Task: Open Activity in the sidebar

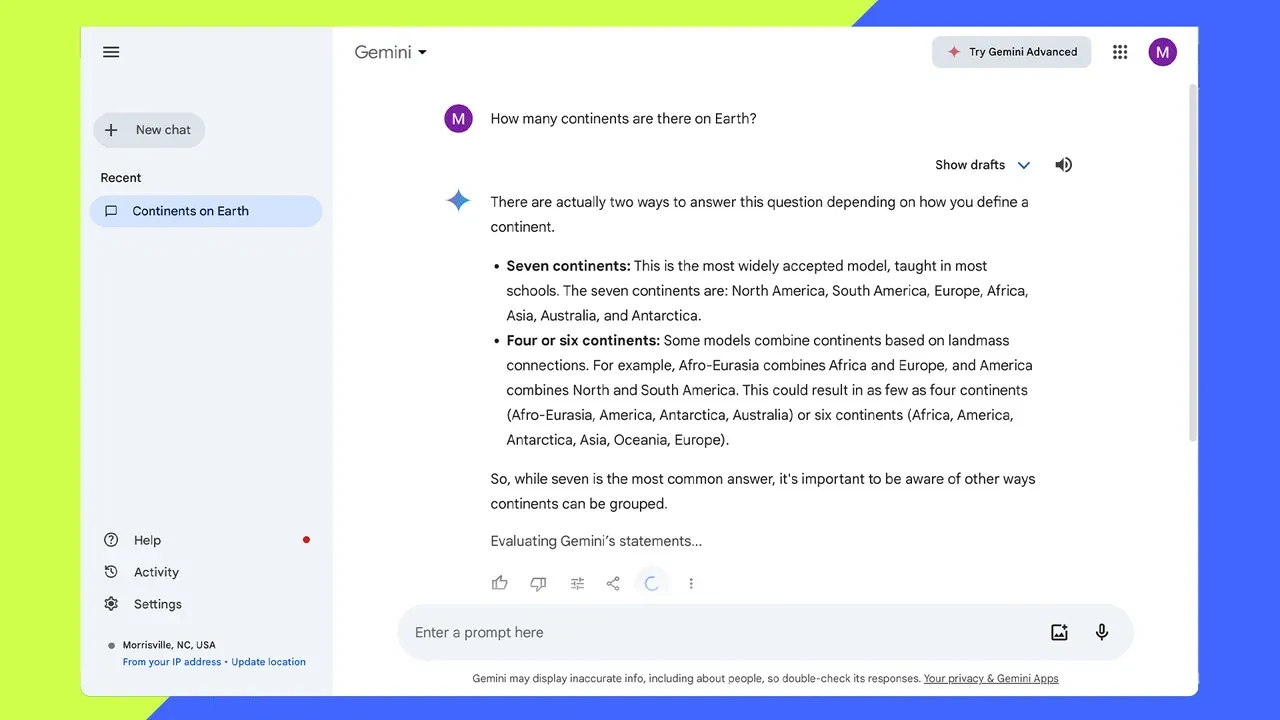Action: [x=156, y=572]
